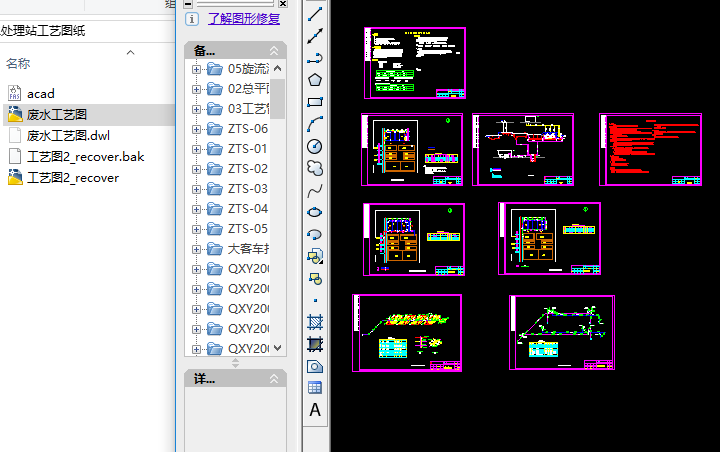Select the ZTS-03 folder entry
This screenshot has width=720, height=452.
(x=237, y=189)
